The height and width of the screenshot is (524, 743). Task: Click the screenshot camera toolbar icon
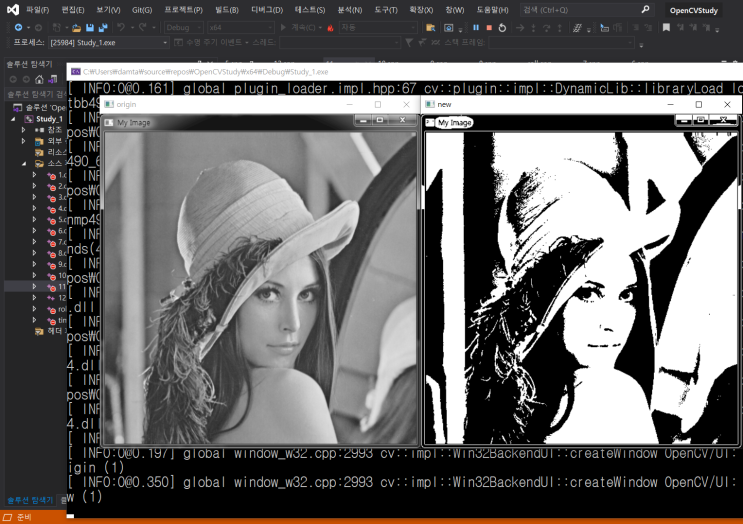448,28
